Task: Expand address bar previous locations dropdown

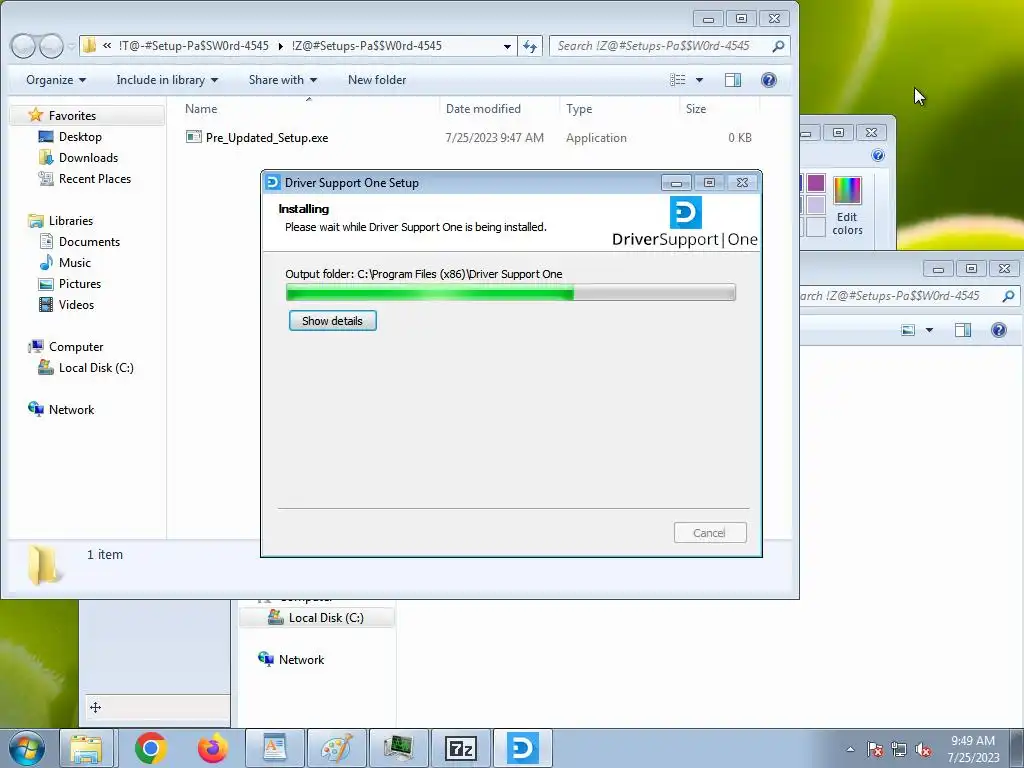Action: [507, 46]
